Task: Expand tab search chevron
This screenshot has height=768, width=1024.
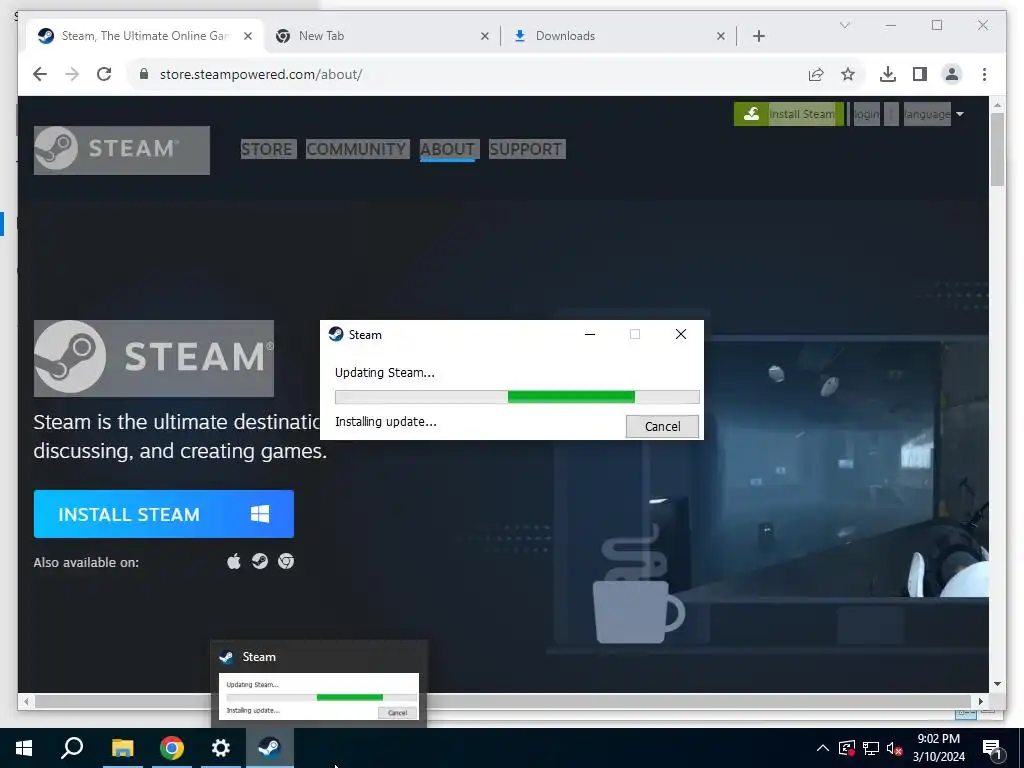Action: (x=844, y=25)
